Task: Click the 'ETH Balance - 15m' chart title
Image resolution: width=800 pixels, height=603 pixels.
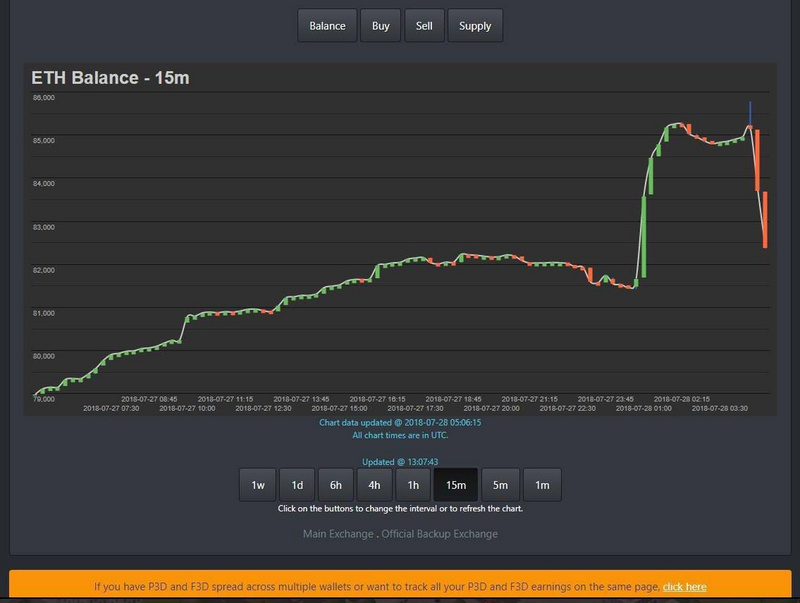Action: click(x=99, y=78)
